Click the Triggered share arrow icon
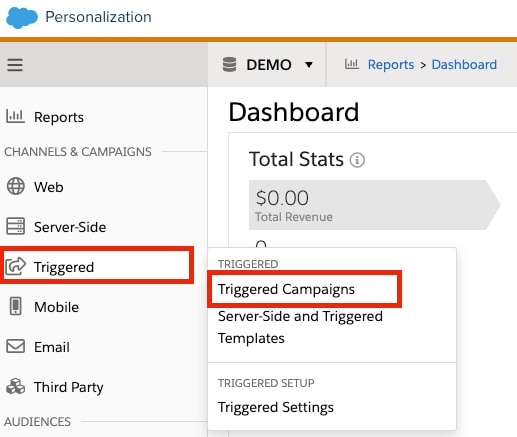The height and width of the screenshot is (437, 517). [x=15, y=266]
